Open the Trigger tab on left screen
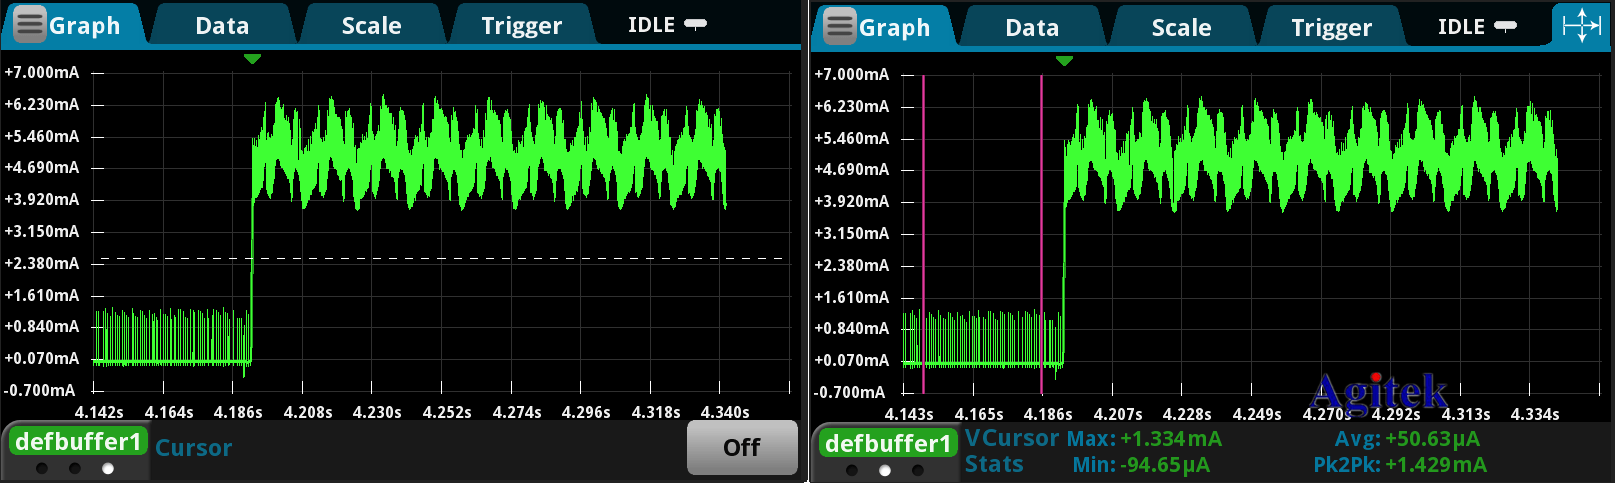This screenshot has width=1615, height=485. pos(521,26)
